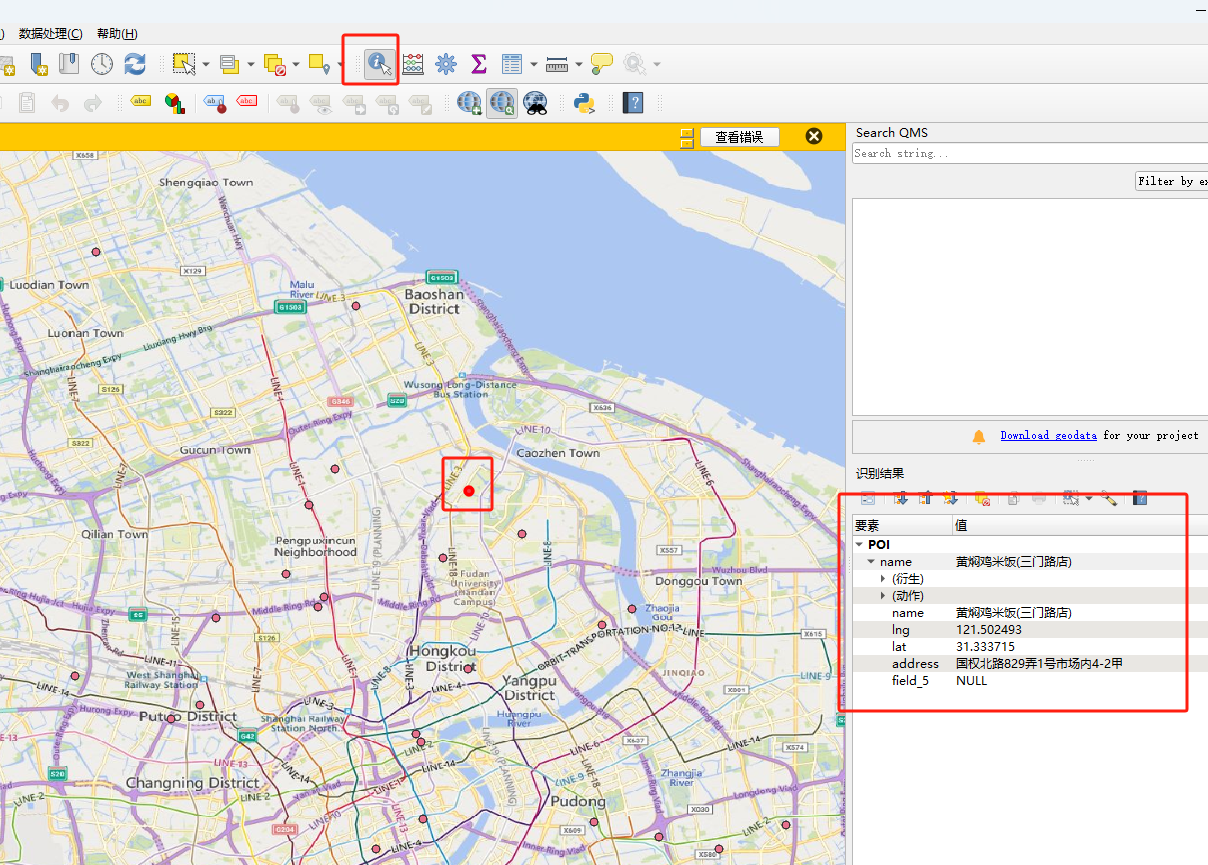Toggle the QMS globe search panel button
Screen dimensions: 1208x865
(502, 103)
